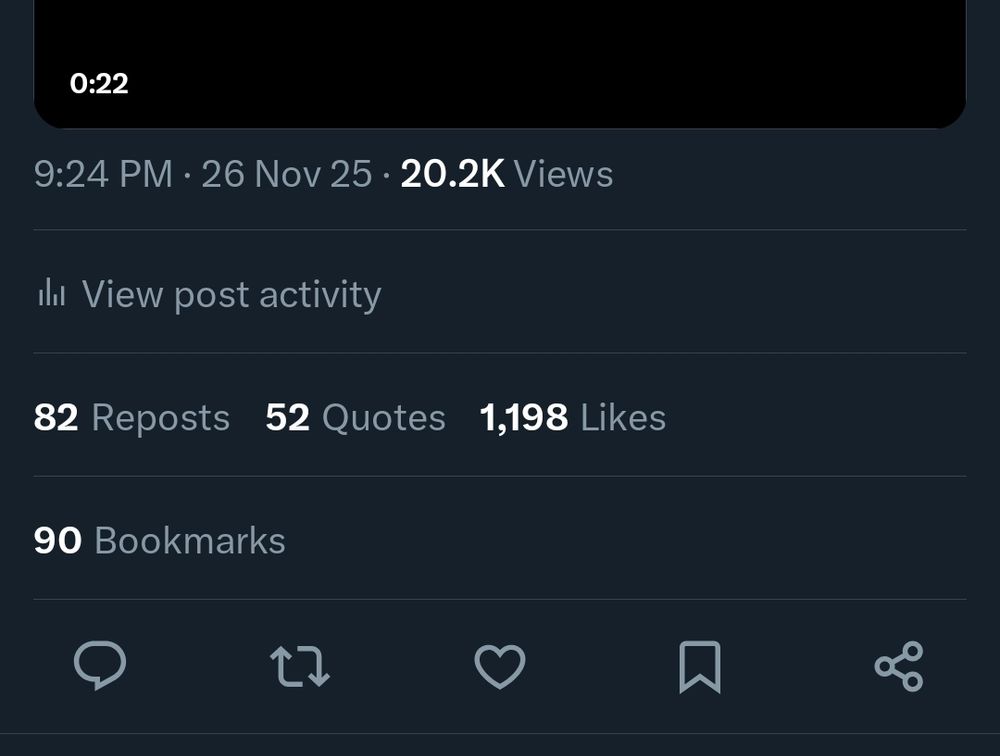Open the share icon menu
The image size is (1000, 756).
899,666
